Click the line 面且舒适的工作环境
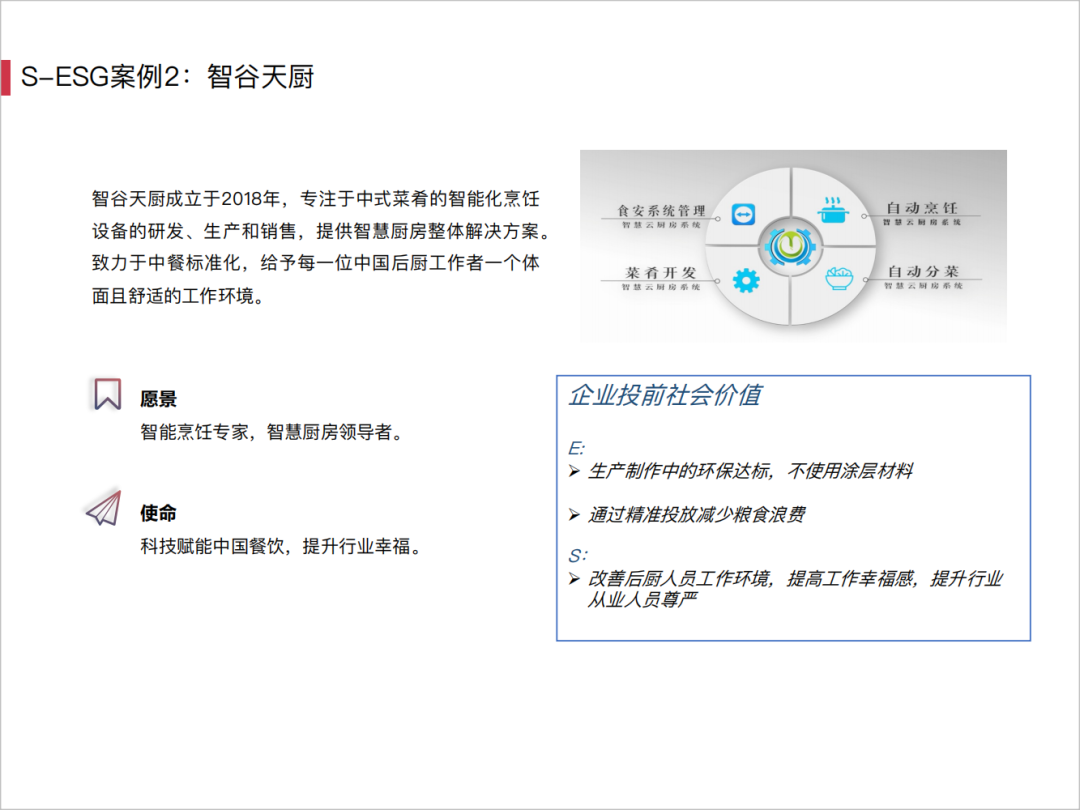This screenshot has width=1080, height=810. click(x=178, y=296)
